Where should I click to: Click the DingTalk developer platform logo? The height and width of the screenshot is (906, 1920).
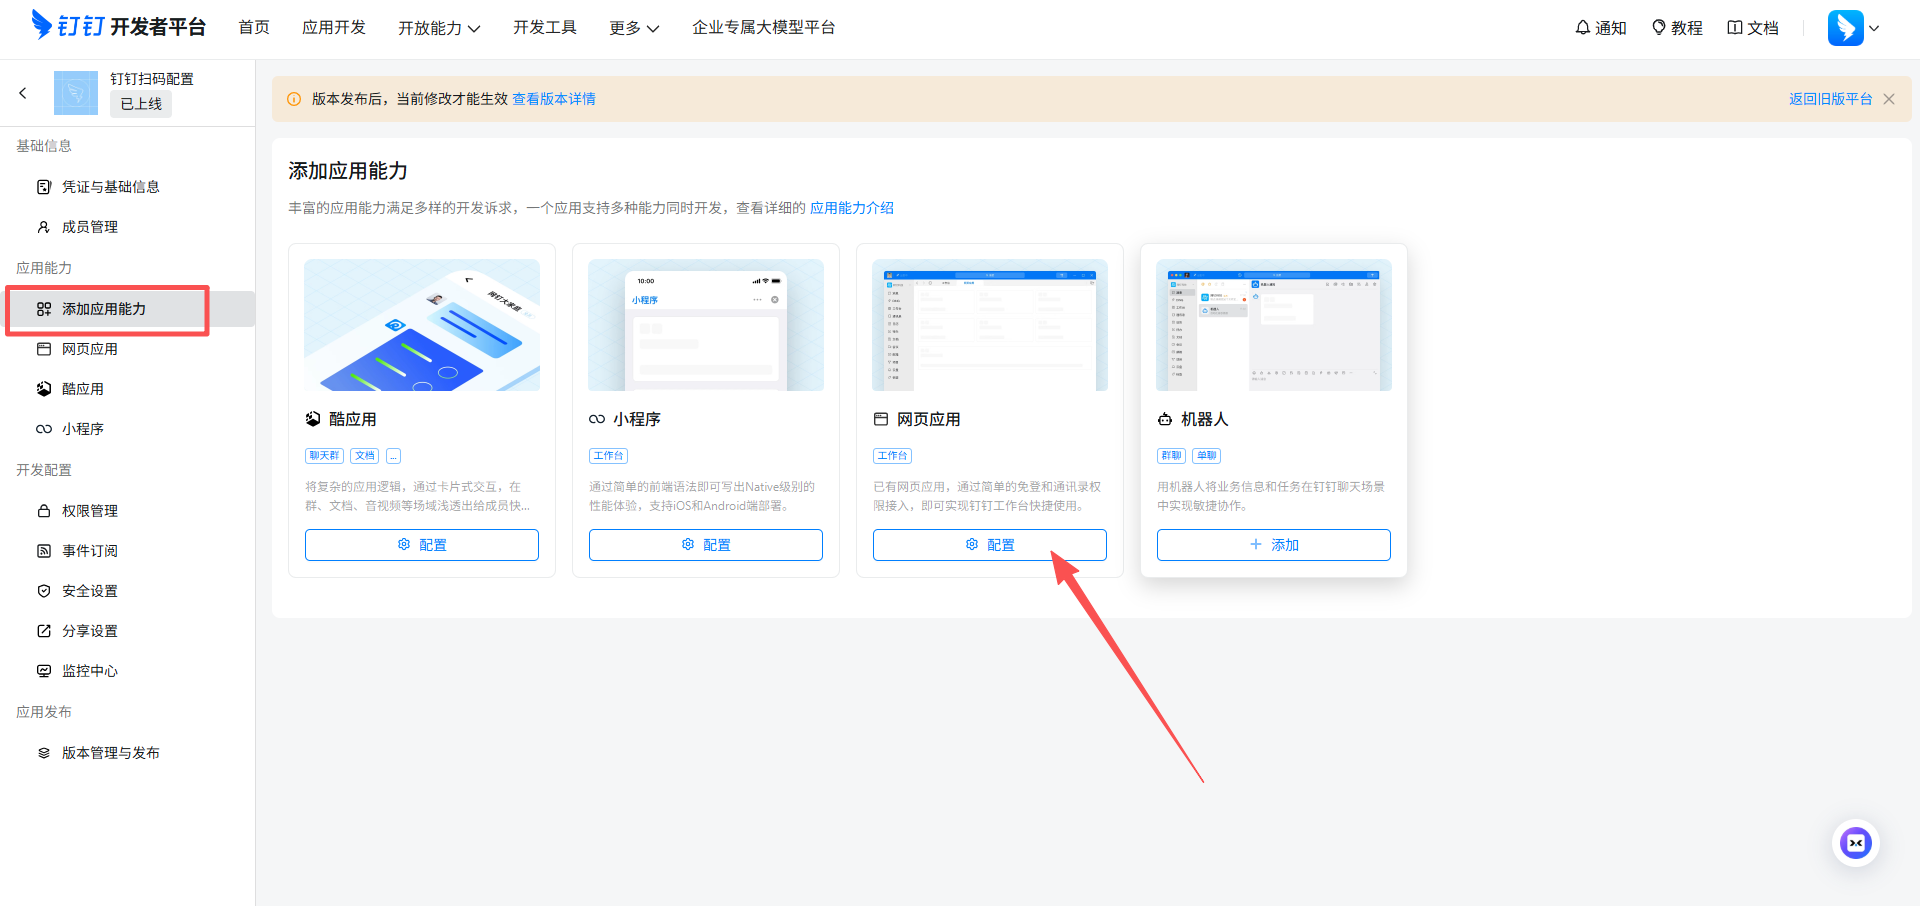click(x=118, y=26)
